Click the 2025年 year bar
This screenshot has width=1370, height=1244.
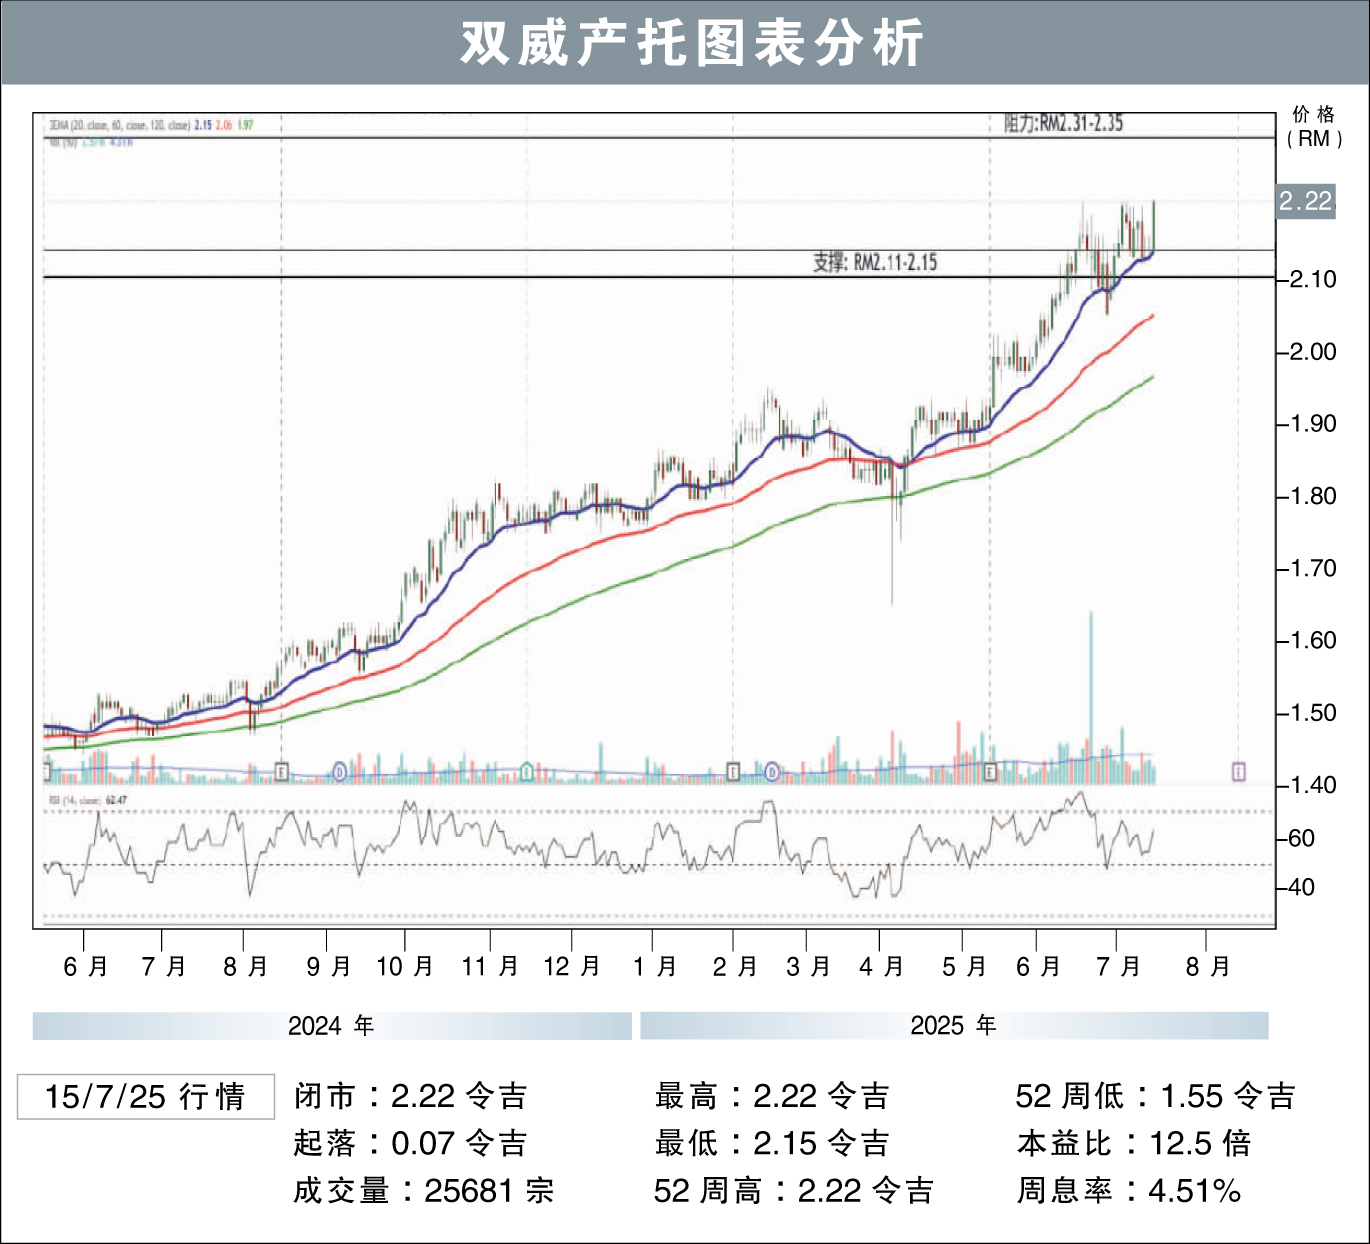point(954,1026)
